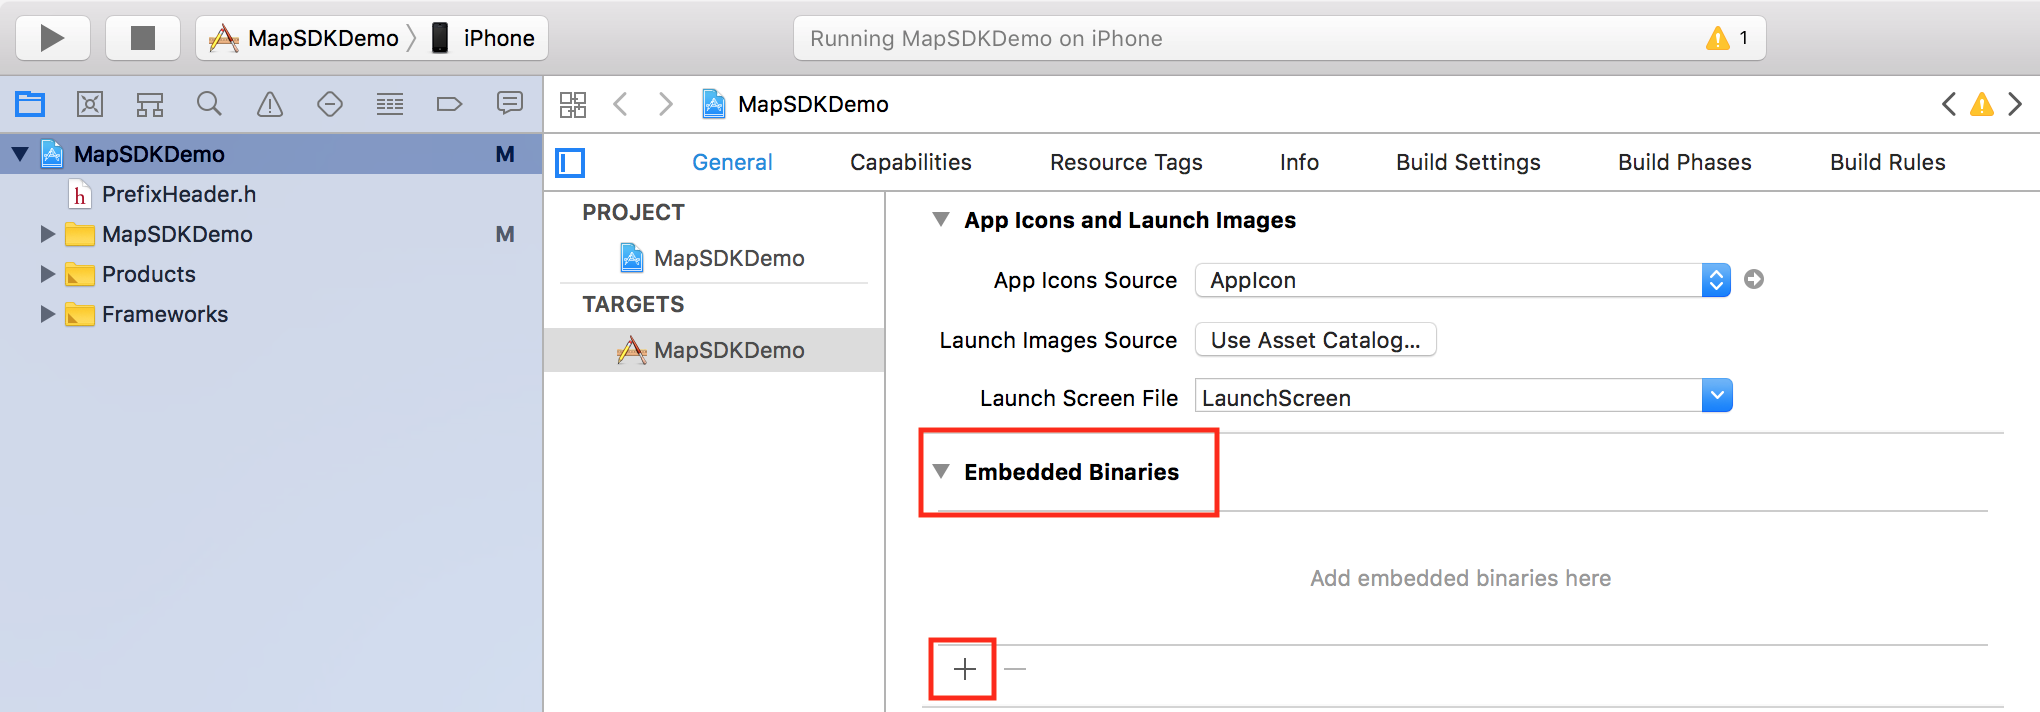
Task: Expand the Frameworks folder
Action: 47,314
